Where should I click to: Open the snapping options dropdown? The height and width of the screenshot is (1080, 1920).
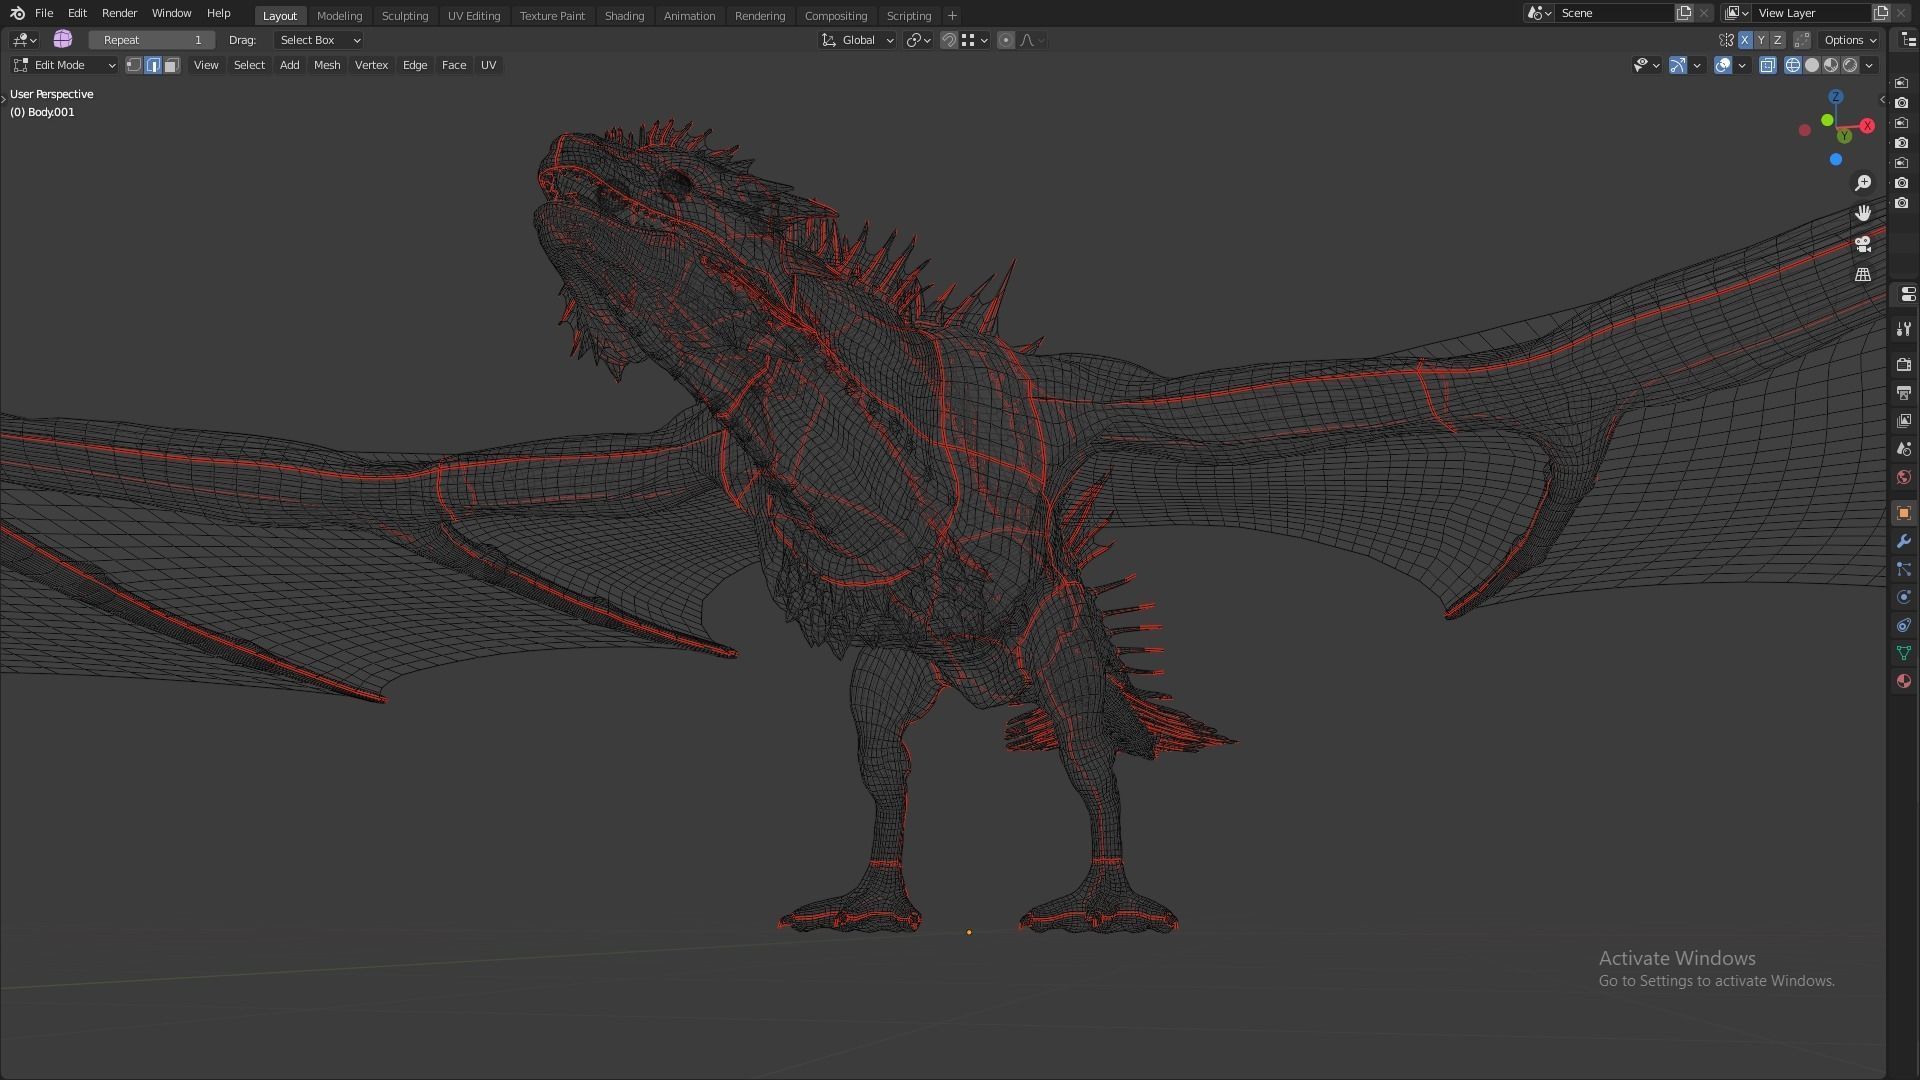pos(975,40)
